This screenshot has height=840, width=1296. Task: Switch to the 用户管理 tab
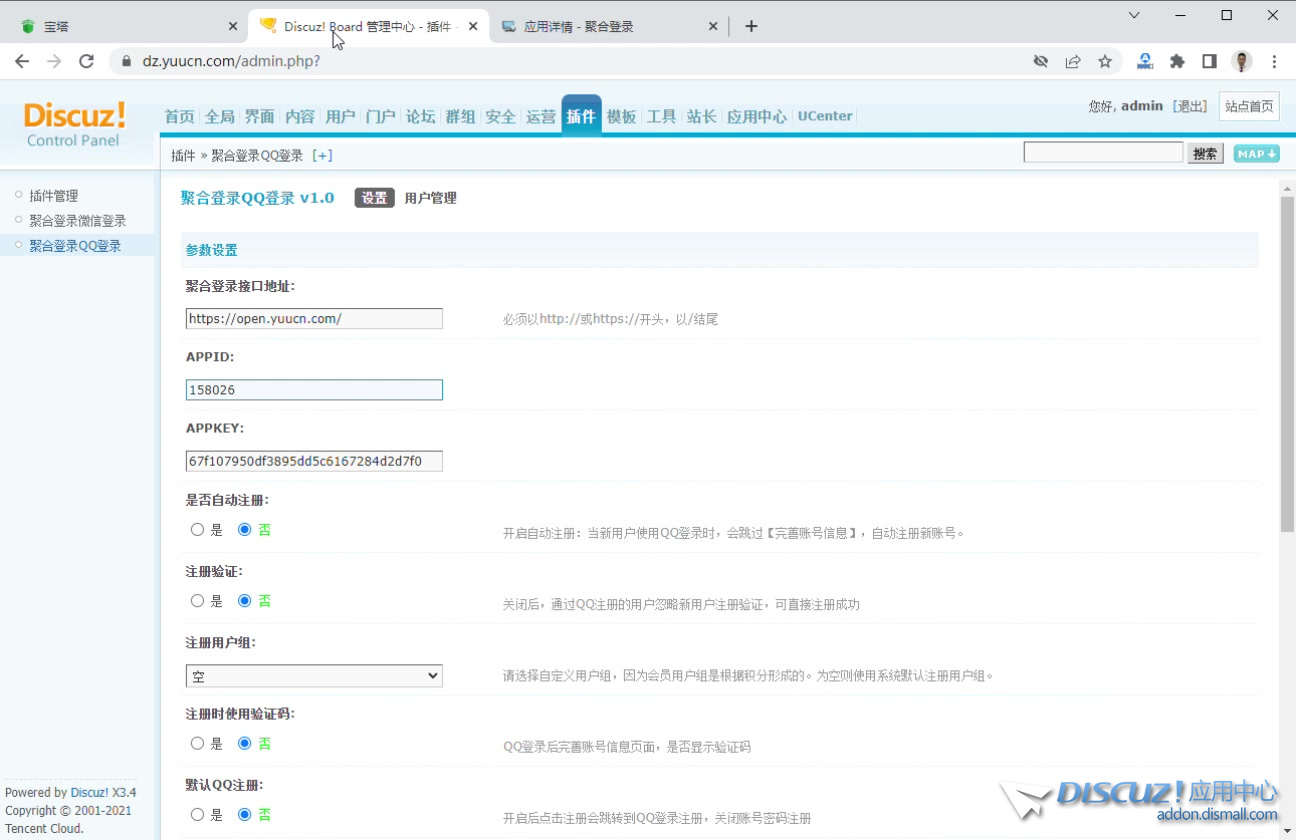(x=430, y=198)
